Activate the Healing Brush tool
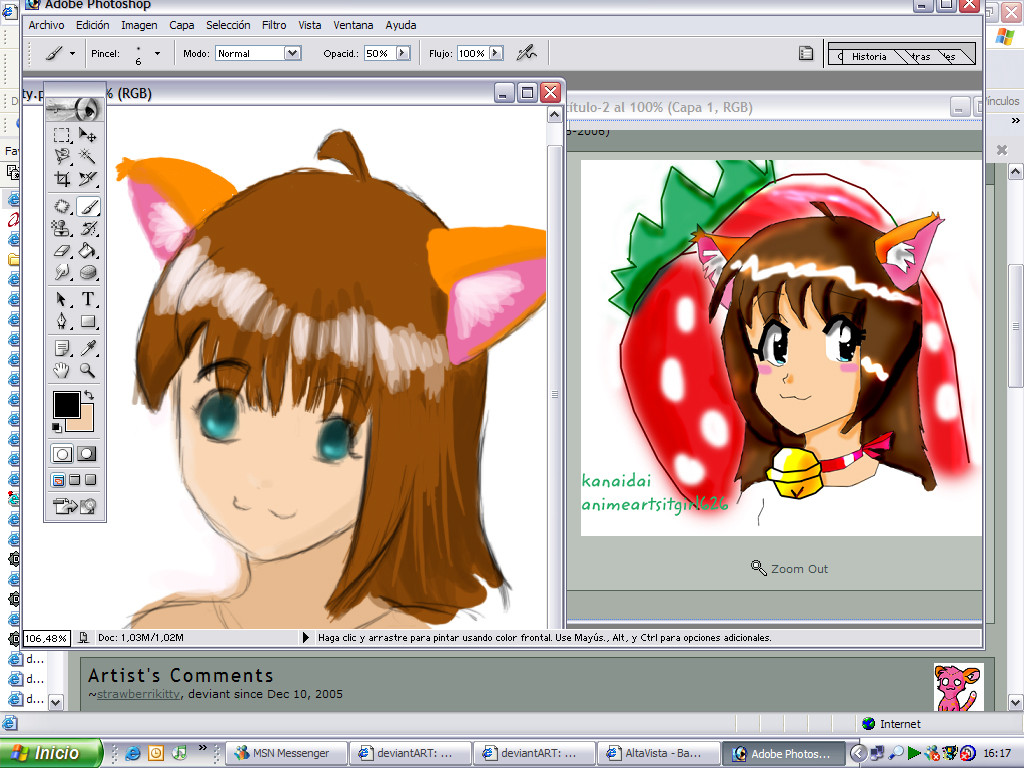Viewport: 1024px width, 768px height. (62, 207)
